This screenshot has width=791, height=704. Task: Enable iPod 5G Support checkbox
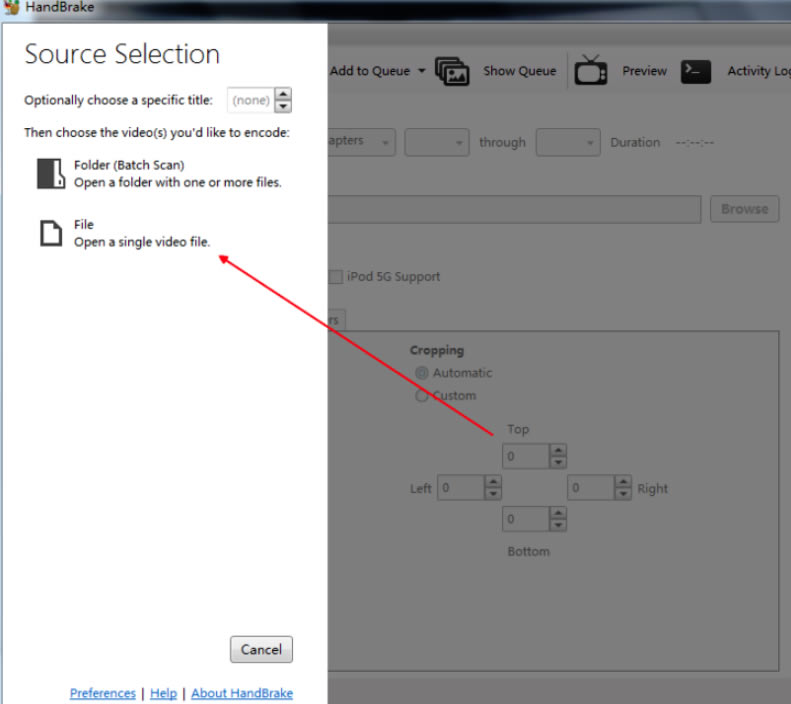(336, 277)
